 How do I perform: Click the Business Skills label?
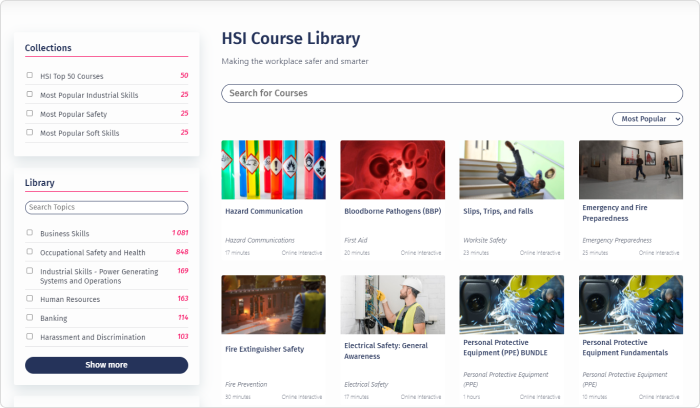(x=64, y=233)
